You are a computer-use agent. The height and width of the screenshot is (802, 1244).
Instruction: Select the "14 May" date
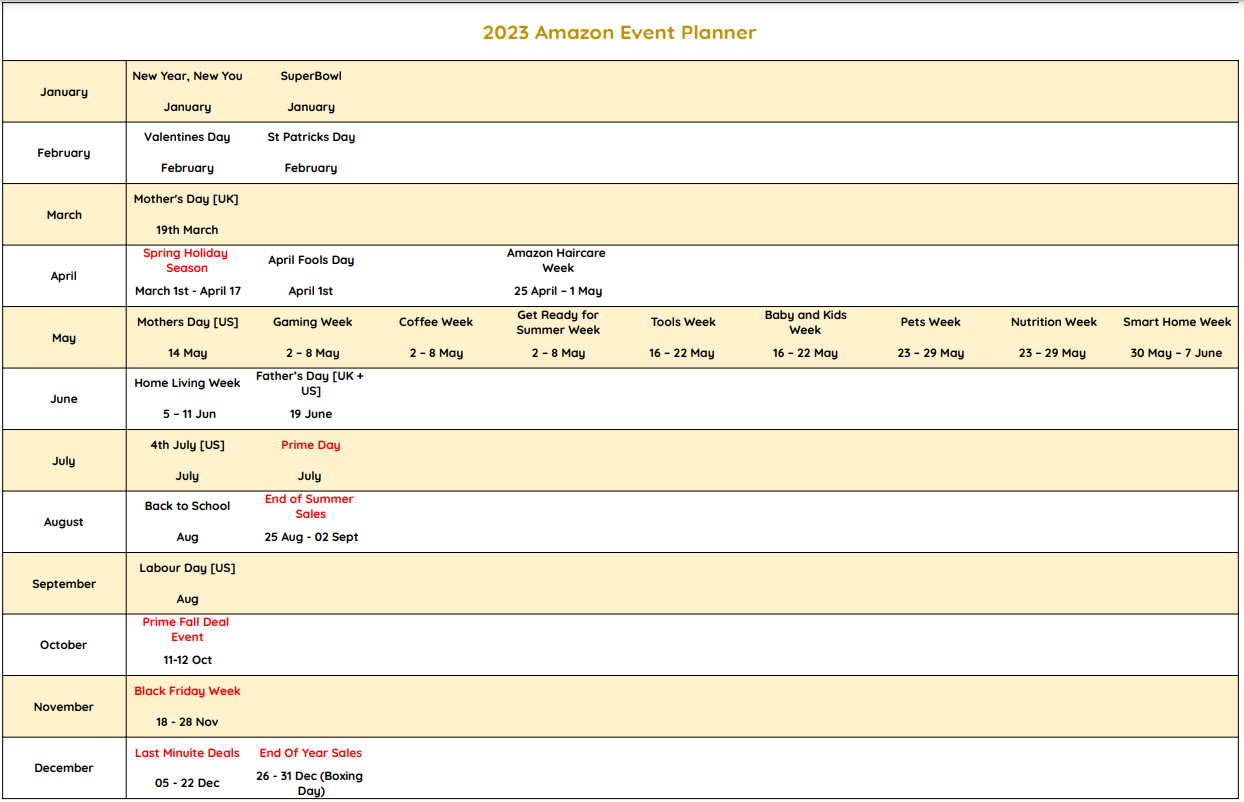click(187, 353)
